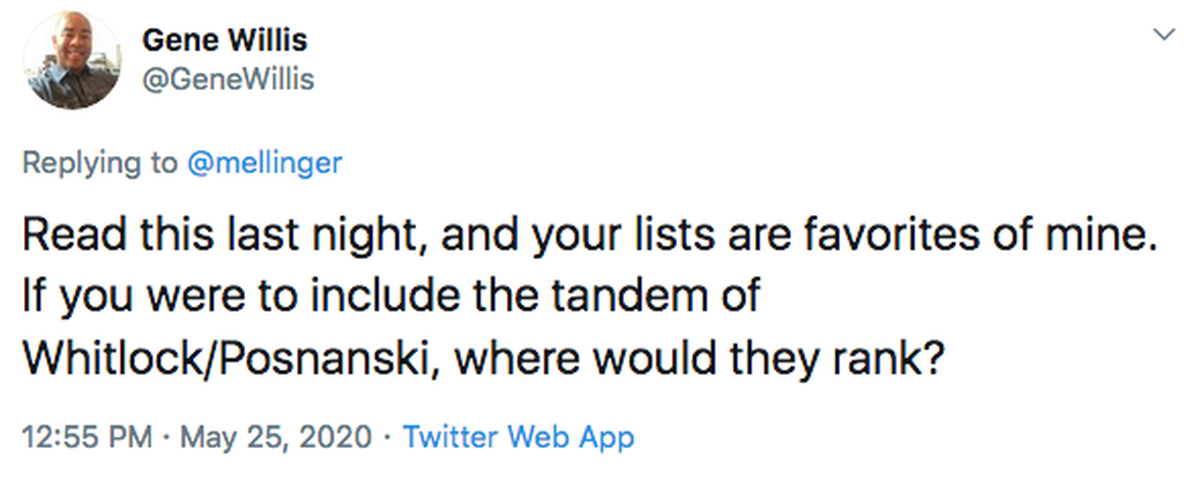1200x480 pixels.
Task: Open the Twitter Web App source link
Action: tap(518, 437)
